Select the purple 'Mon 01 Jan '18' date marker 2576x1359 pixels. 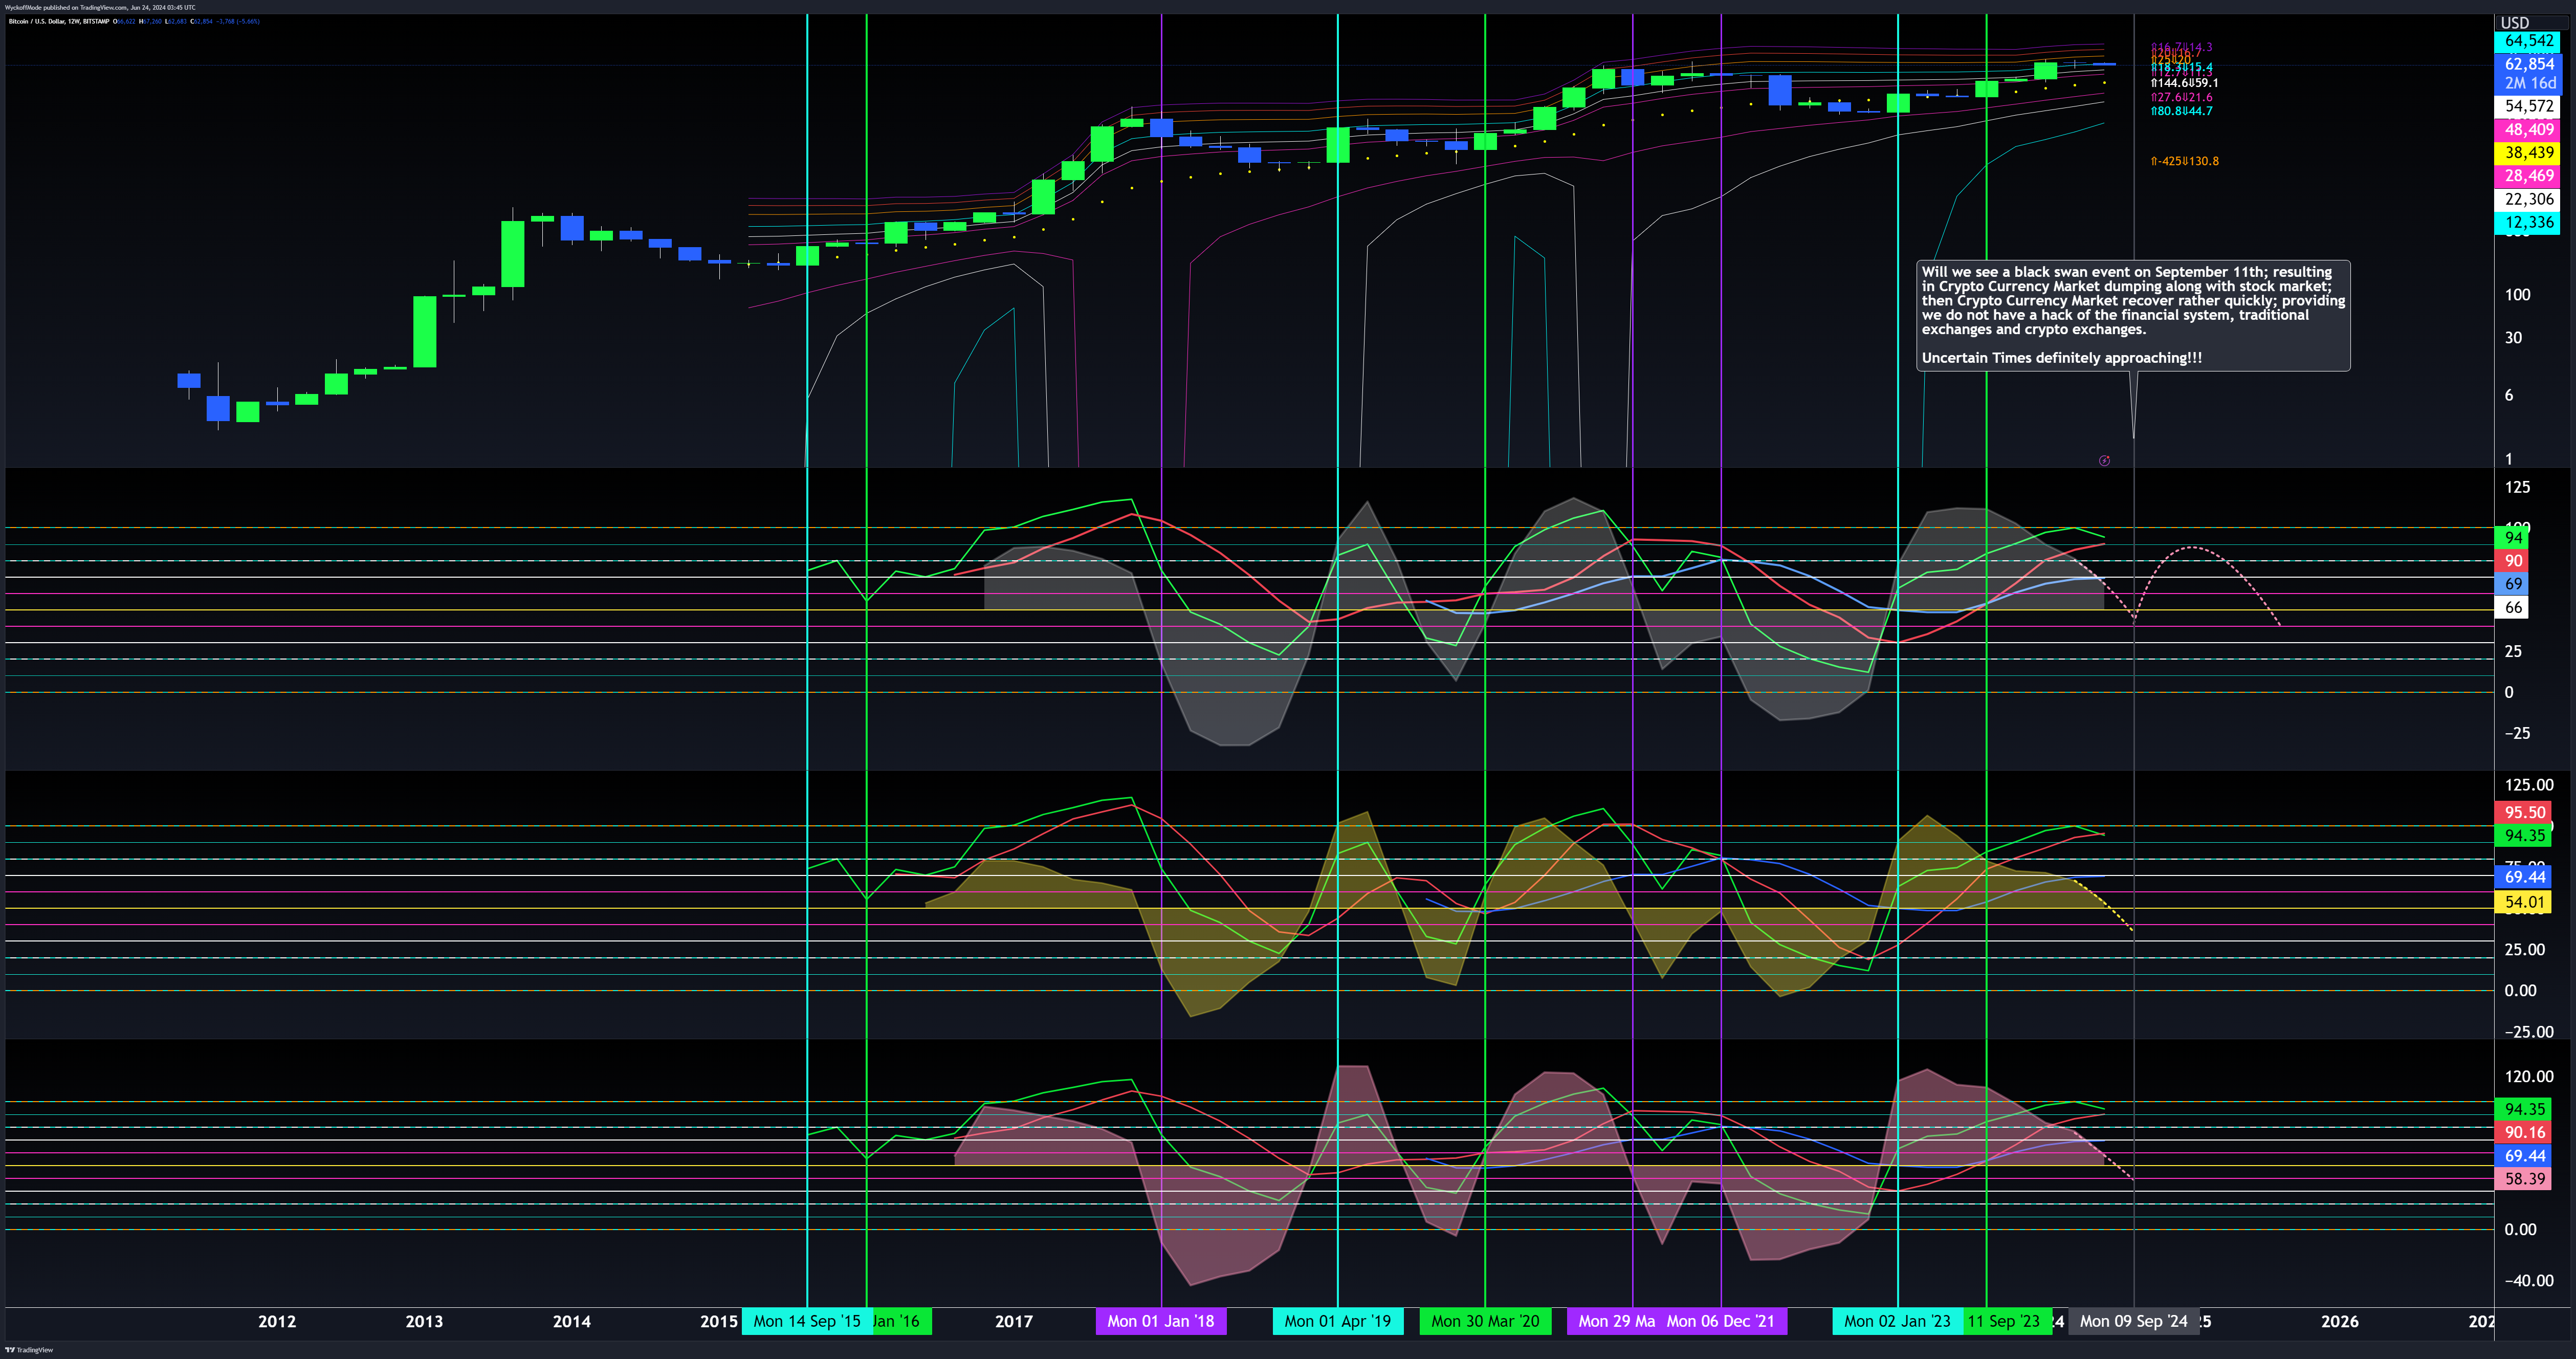[1161, 1321]
